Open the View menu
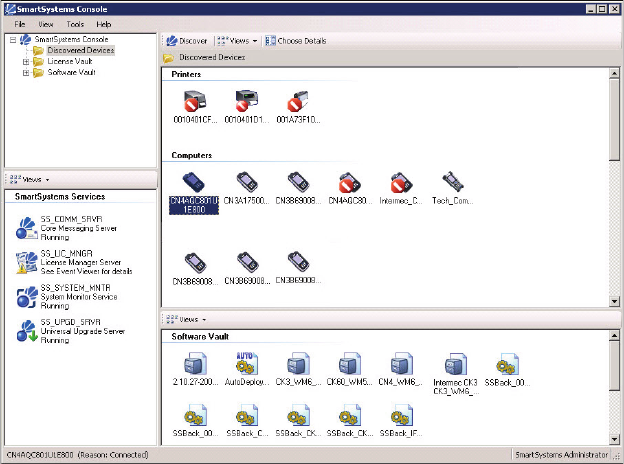The image size is (624, 464). [46, 24]
